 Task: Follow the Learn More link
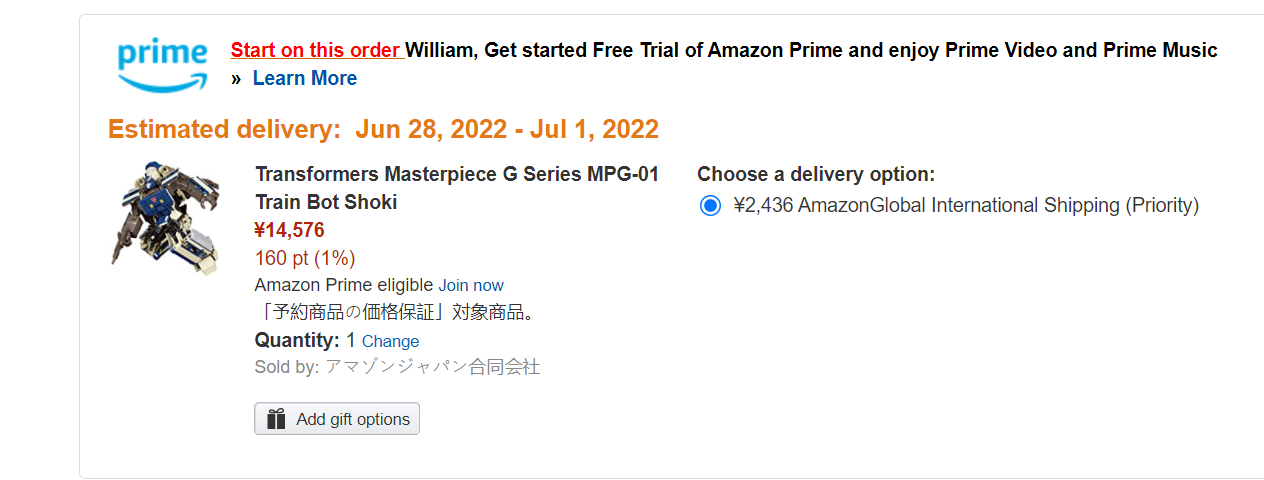coord(304,78)
